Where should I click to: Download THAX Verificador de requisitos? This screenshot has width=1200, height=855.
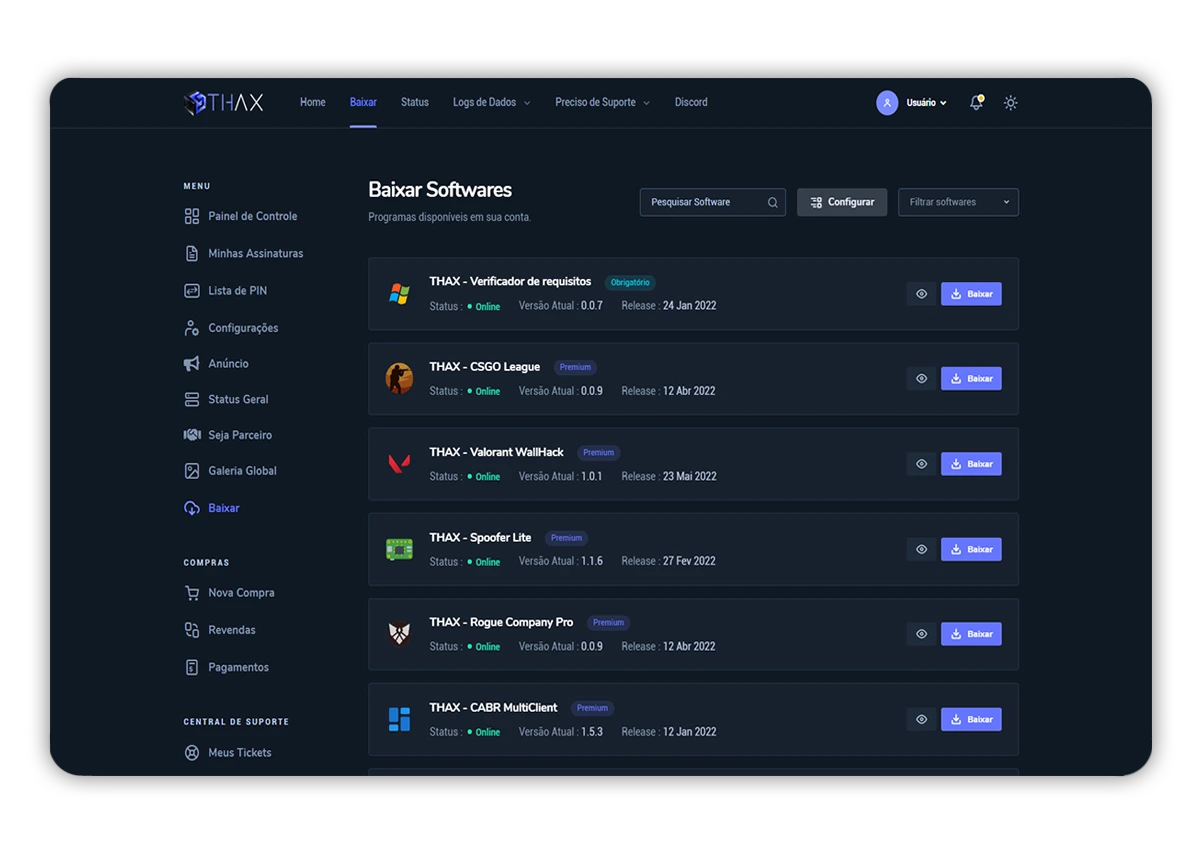971,294
